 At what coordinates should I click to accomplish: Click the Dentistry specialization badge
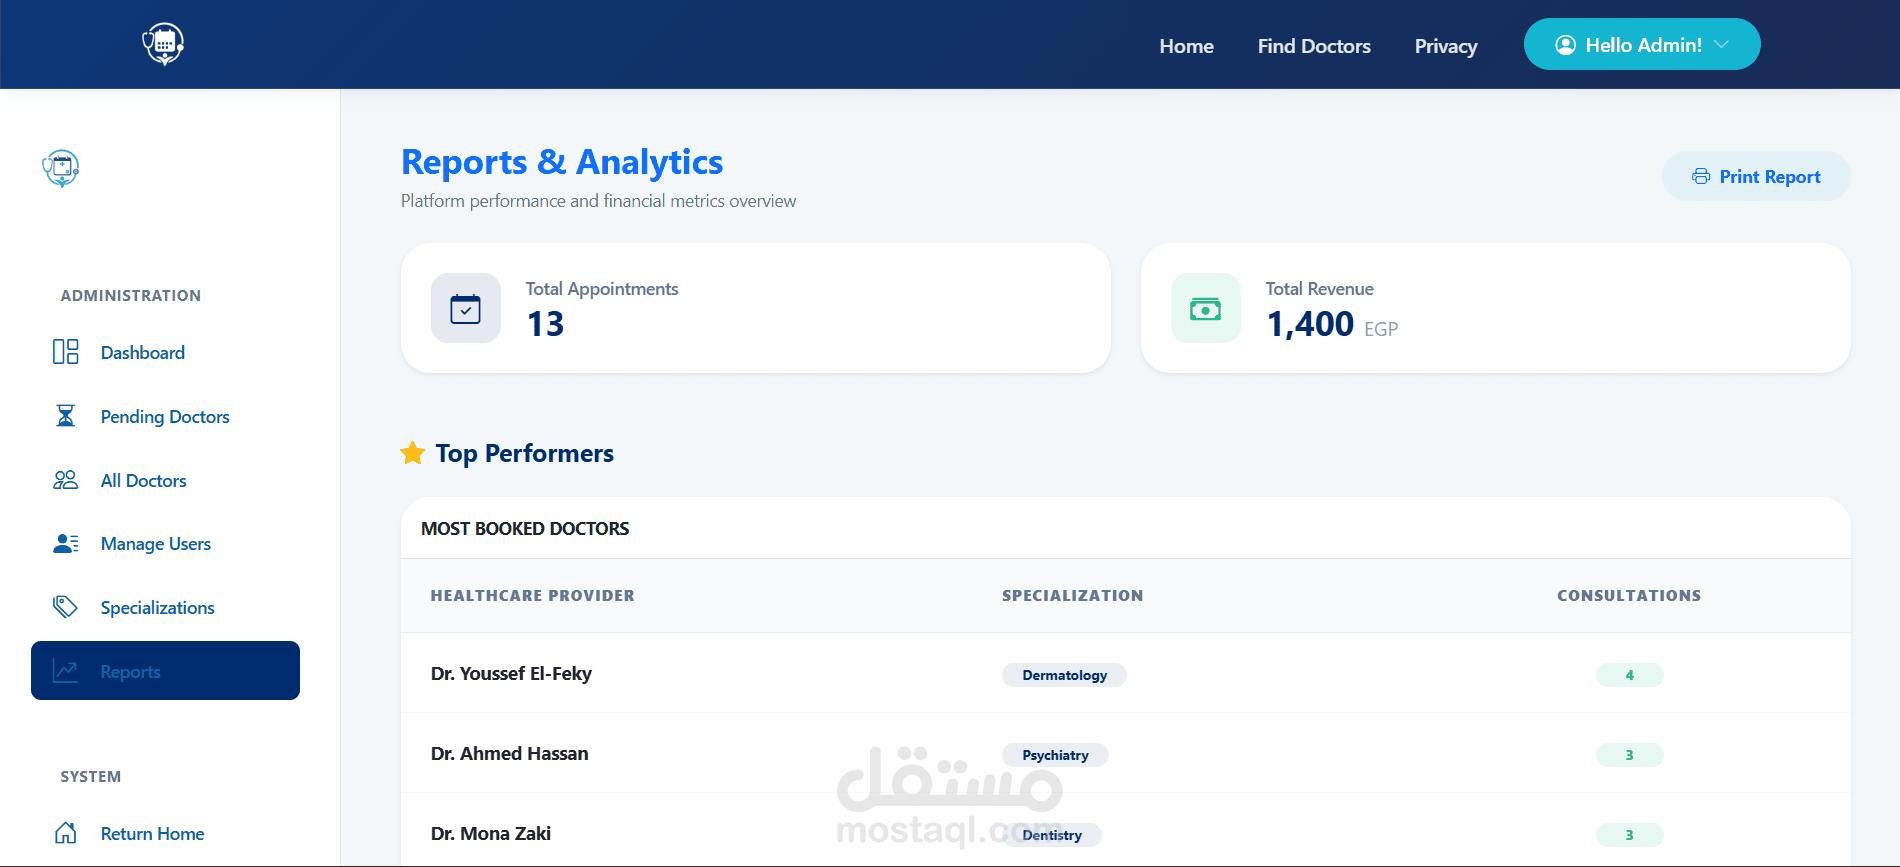coord(1052,835)
